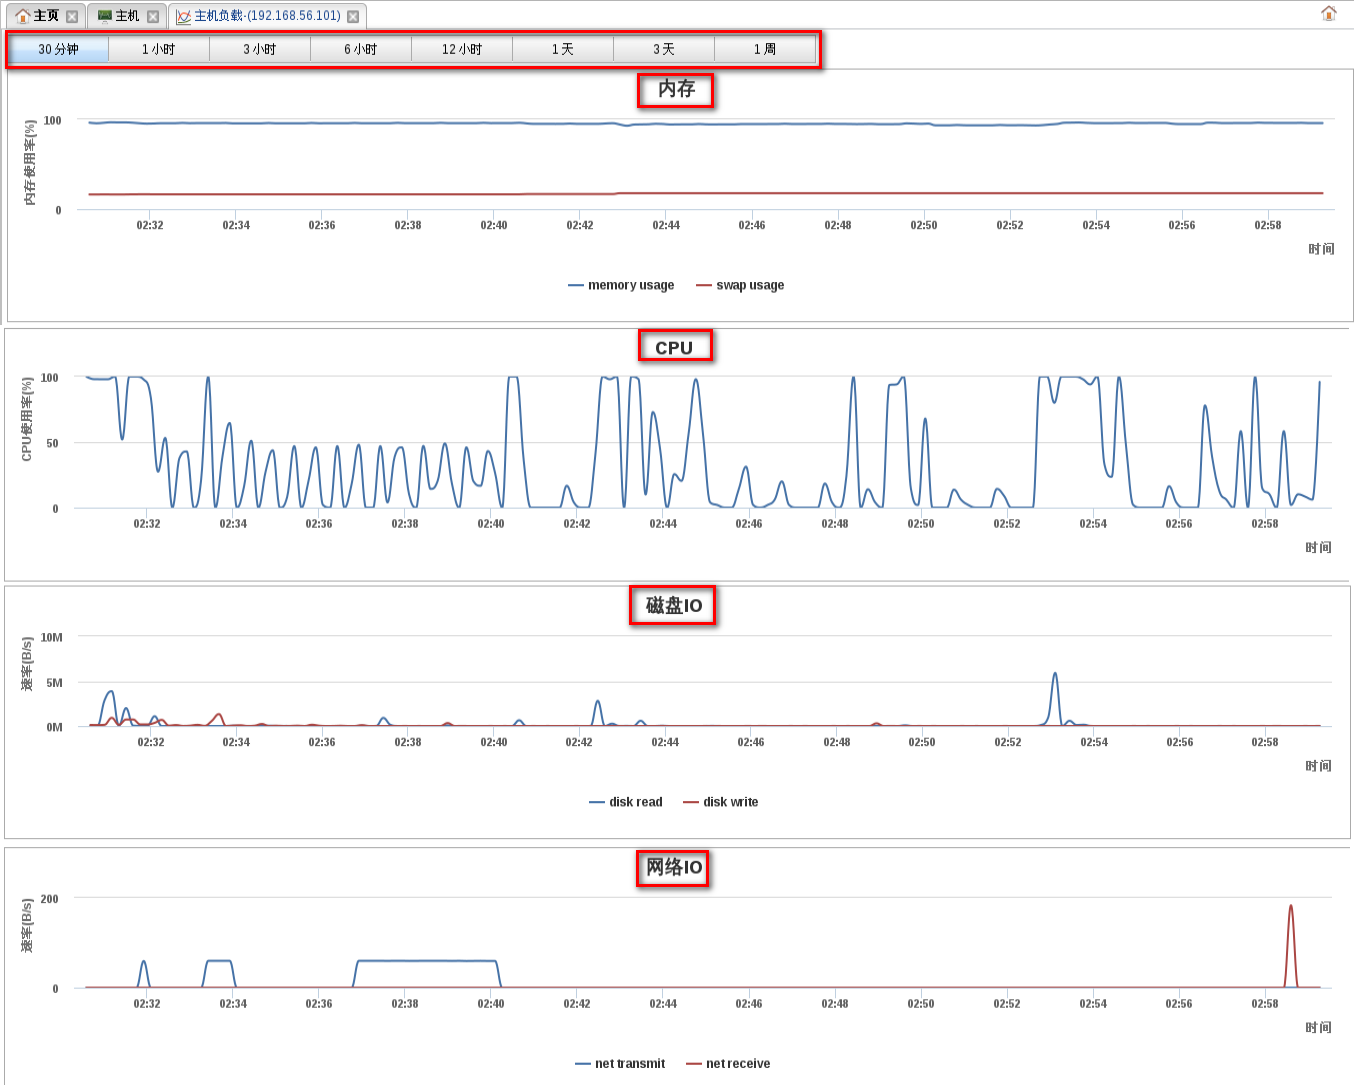This screenshot has width=1354, height=1085.
Task: Close the 主页 tab
Action: click(72, 16)
